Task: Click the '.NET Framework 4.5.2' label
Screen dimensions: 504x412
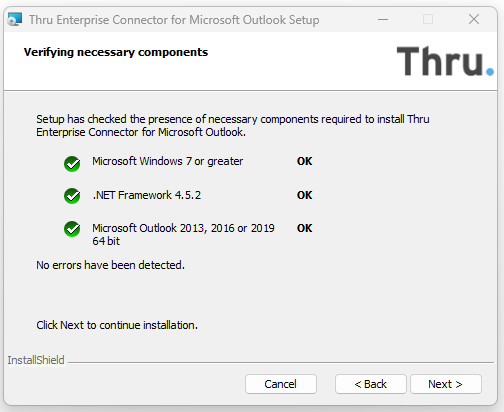Action: point(147,195)
